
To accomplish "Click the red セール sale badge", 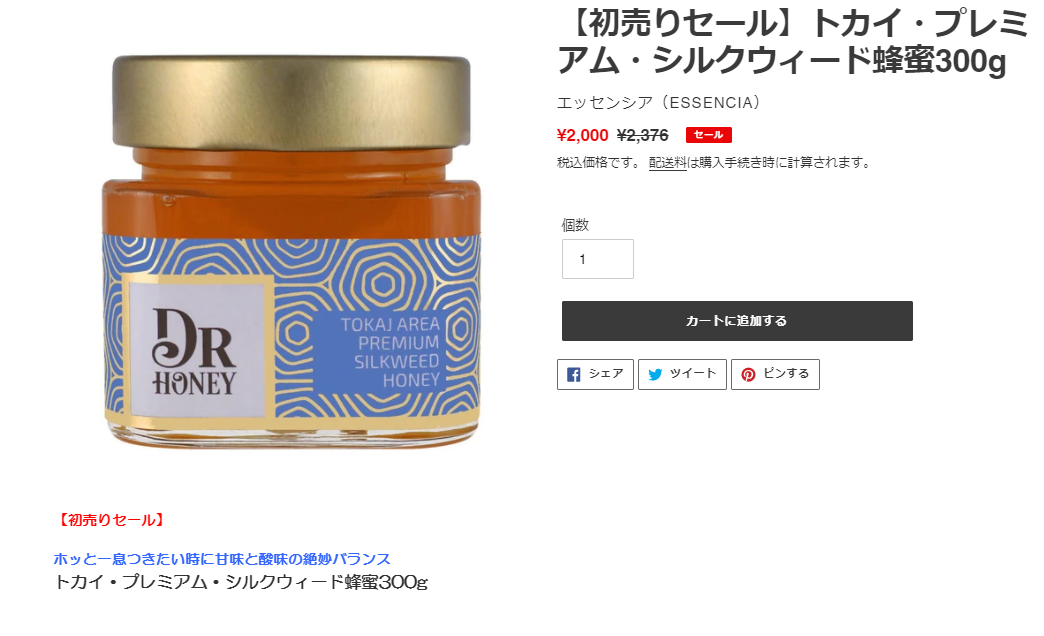I will 708,135.
